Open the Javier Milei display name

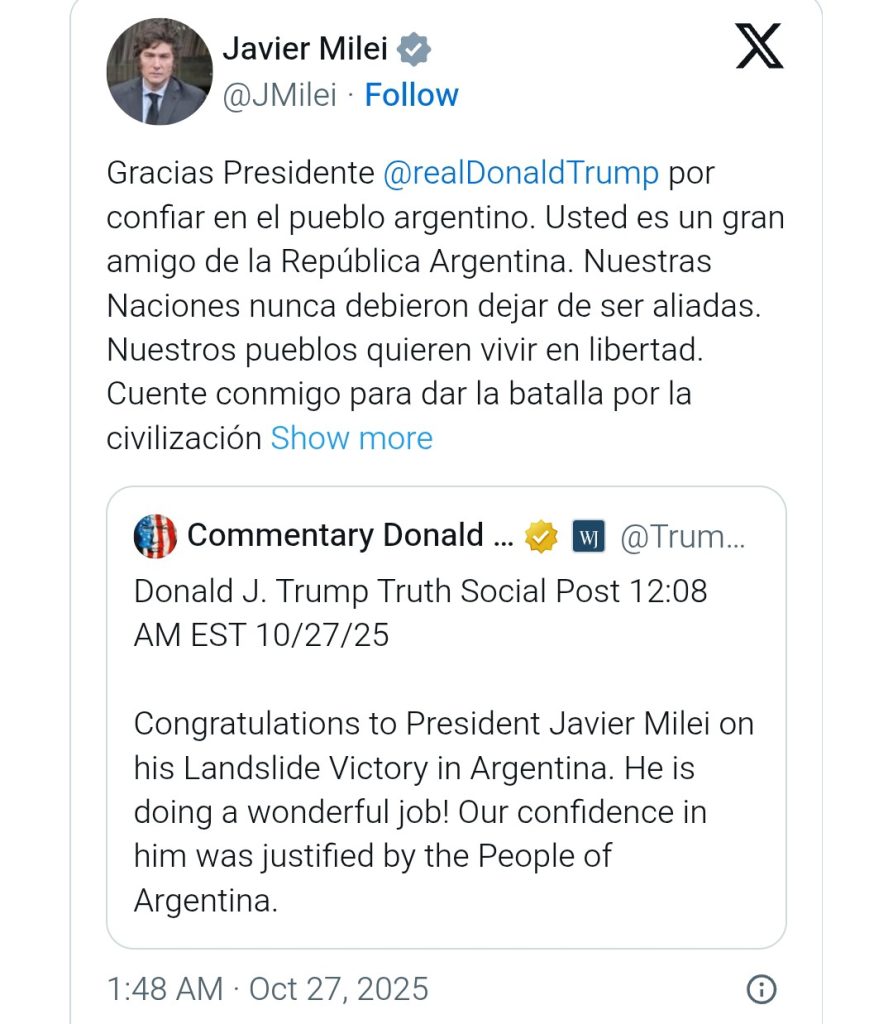[x=306, y=48]
